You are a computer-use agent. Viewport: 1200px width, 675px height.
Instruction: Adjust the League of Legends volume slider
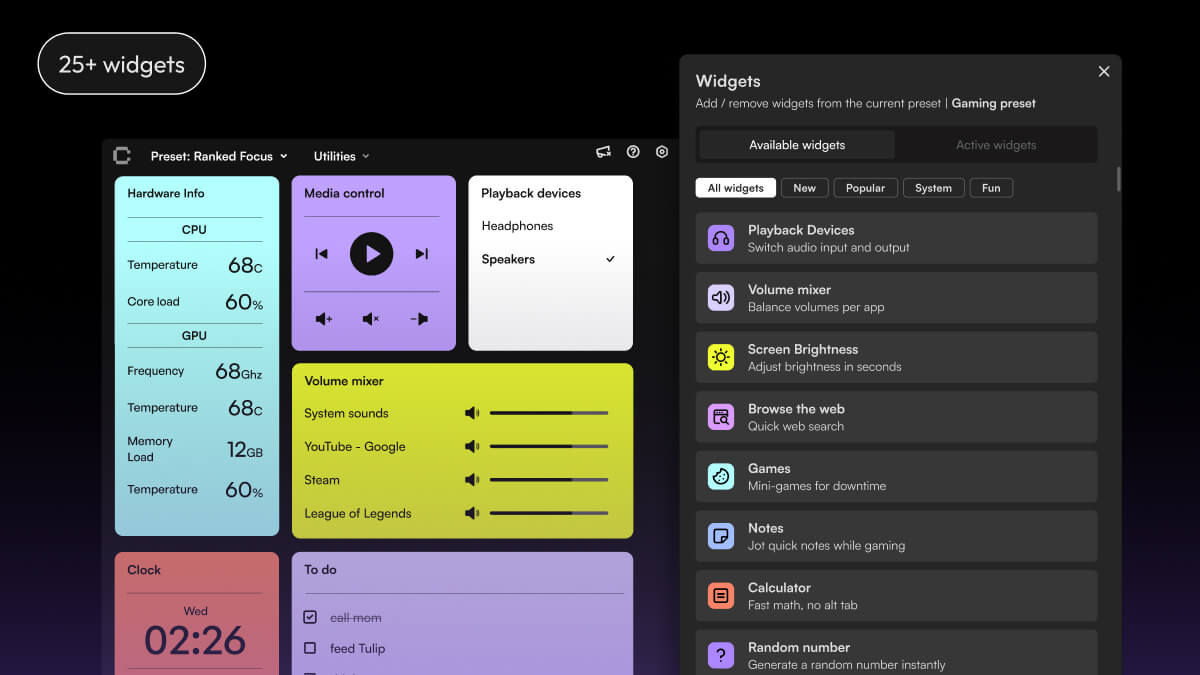click(548, 513)
